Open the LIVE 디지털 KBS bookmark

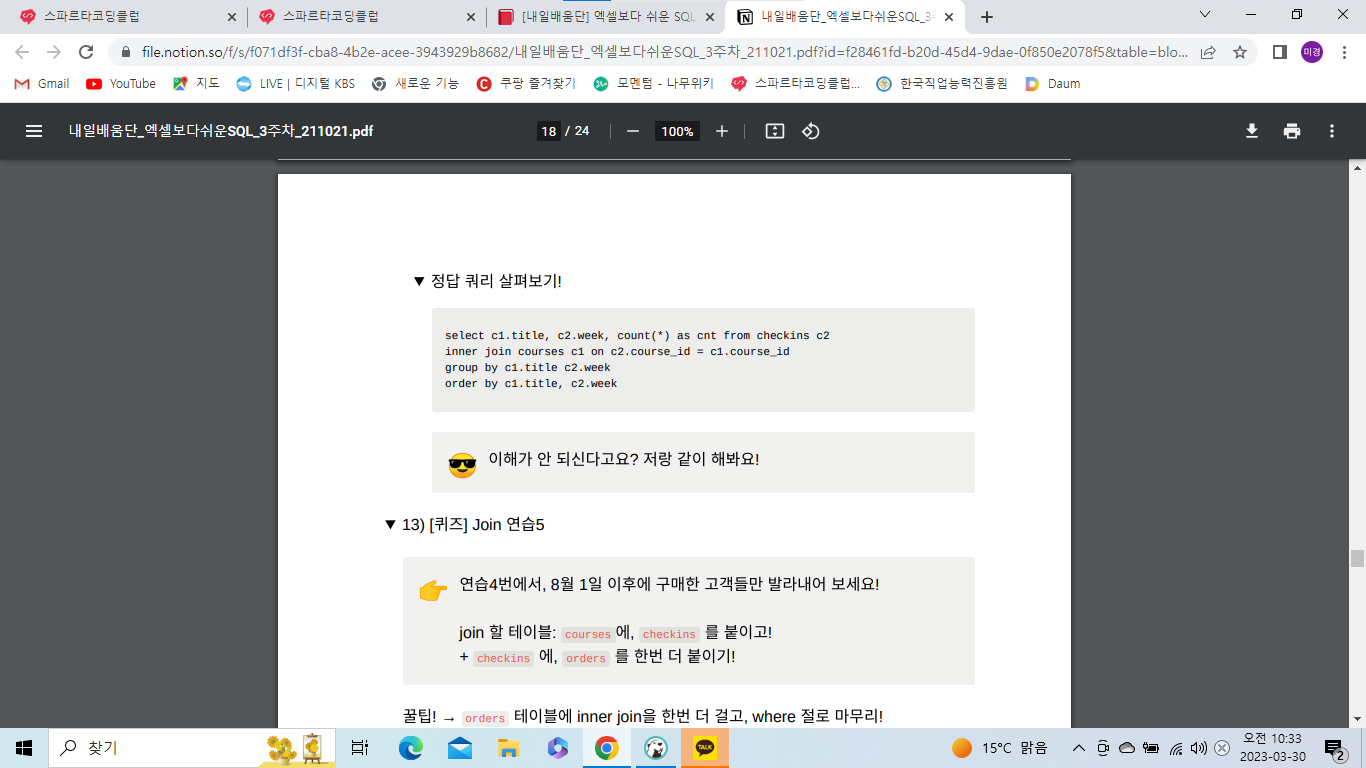(296, 84)
